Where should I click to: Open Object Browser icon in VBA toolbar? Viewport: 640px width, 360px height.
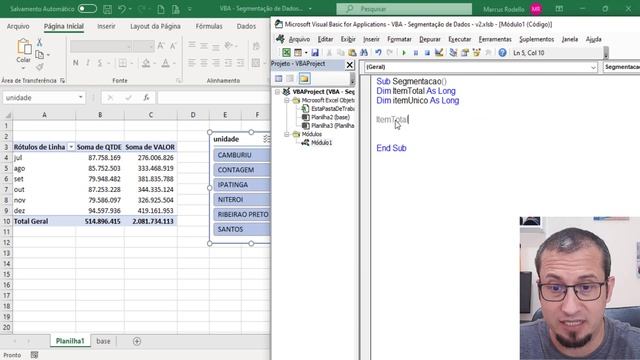point(476,53)
